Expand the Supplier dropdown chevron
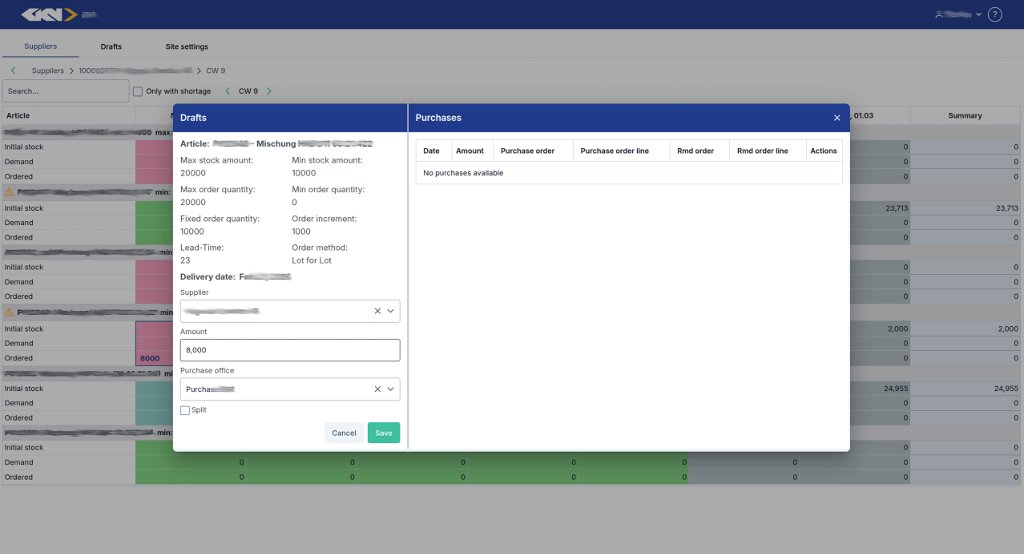 pyautogui.click(x=391, y=311)
